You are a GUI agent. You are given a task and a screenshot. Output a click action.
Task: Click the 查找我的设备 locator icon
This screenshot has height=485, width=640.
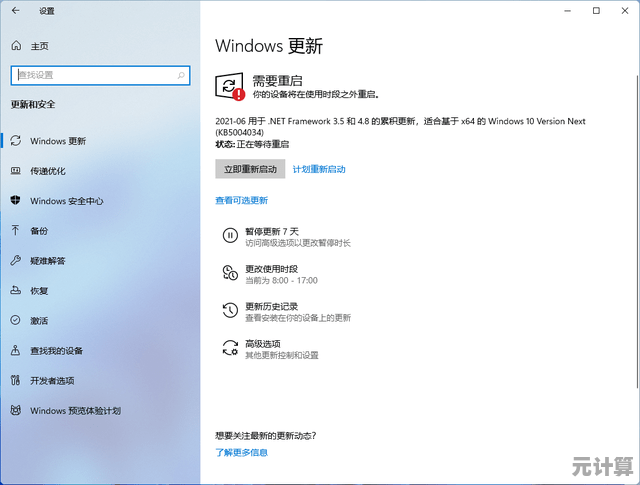pyautogui.click(x=15, y=350)
